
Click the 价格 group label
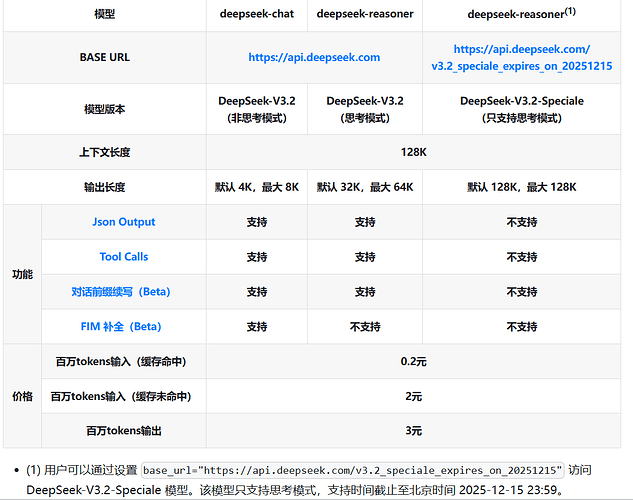coord(22,396)
